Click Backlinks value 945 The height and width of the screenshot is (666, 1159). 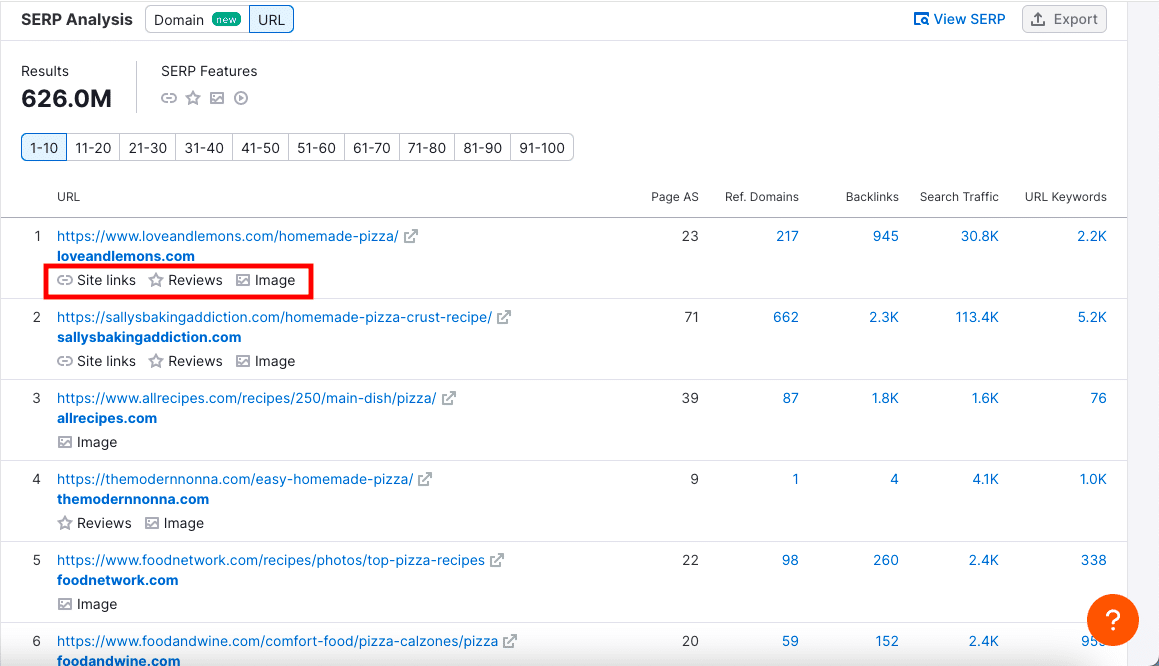(x=886, y=237)
